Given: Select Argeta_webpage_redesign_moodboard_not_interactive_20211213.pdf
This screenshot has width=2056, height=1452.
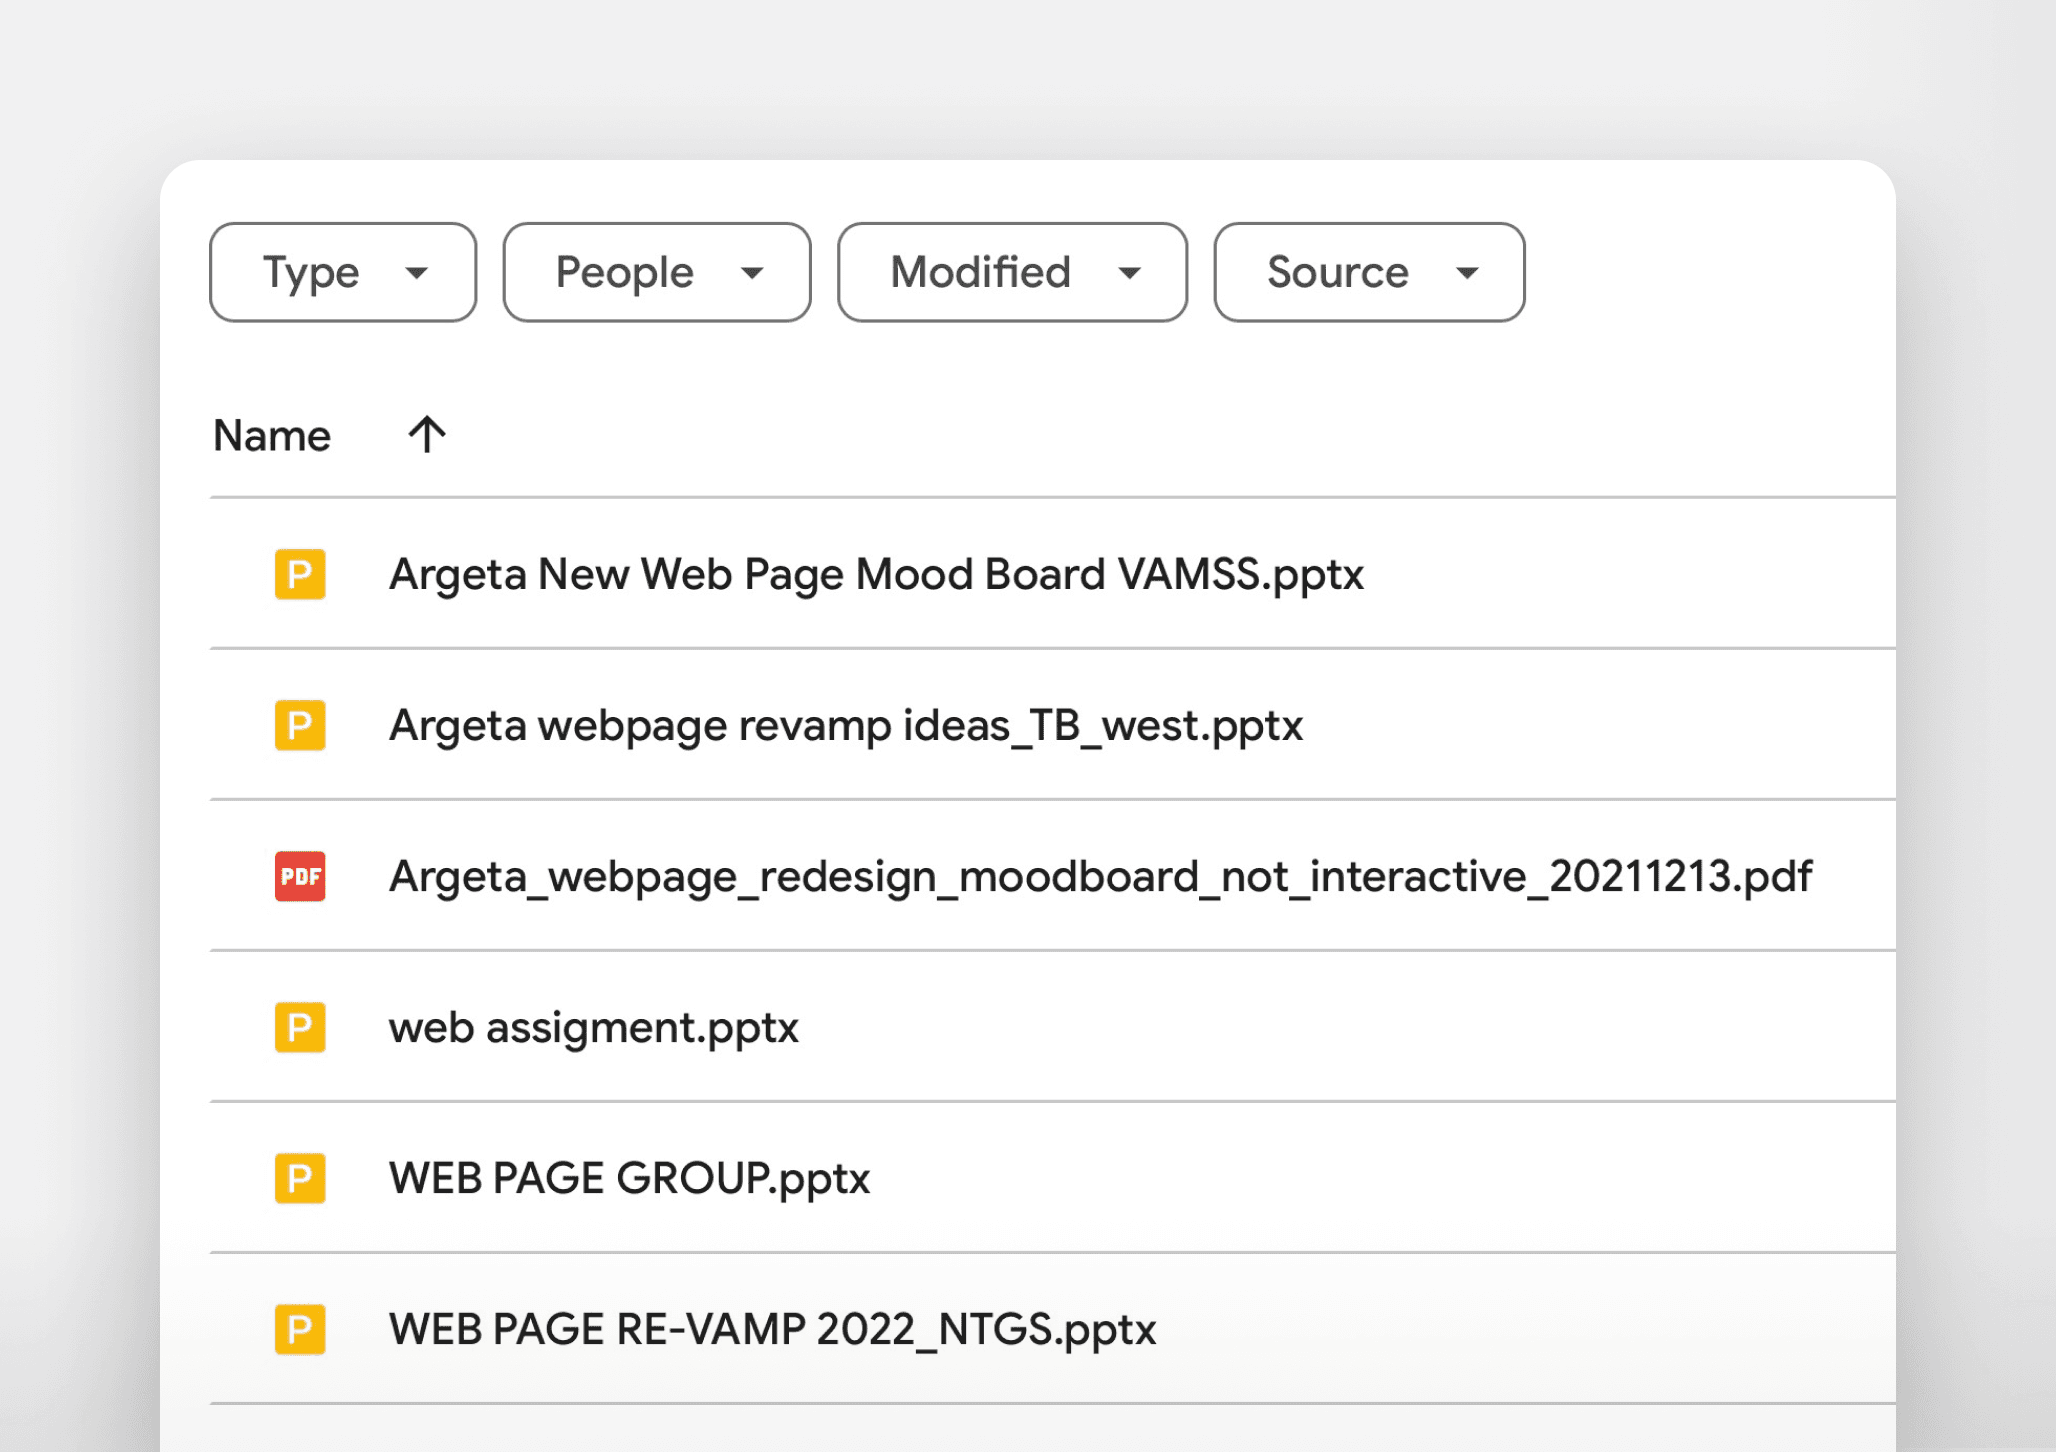Looking at the screenshot, I should 1100,877.
